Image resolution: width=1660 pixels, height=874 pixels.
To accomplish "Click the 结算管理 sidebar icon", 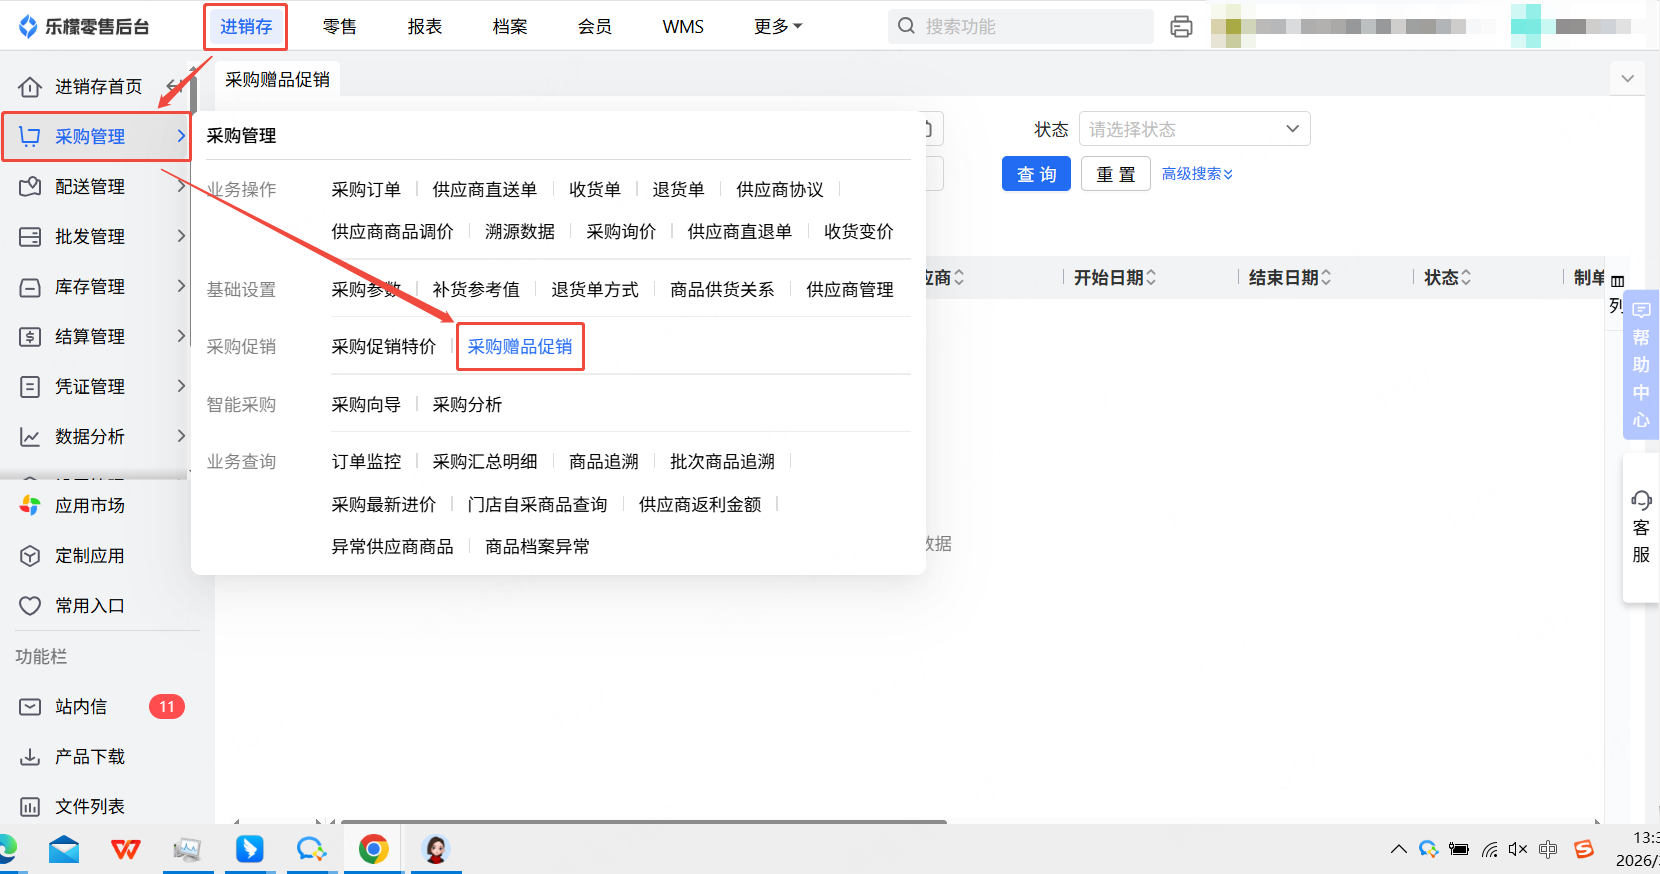I will click(x=30, y=336).
